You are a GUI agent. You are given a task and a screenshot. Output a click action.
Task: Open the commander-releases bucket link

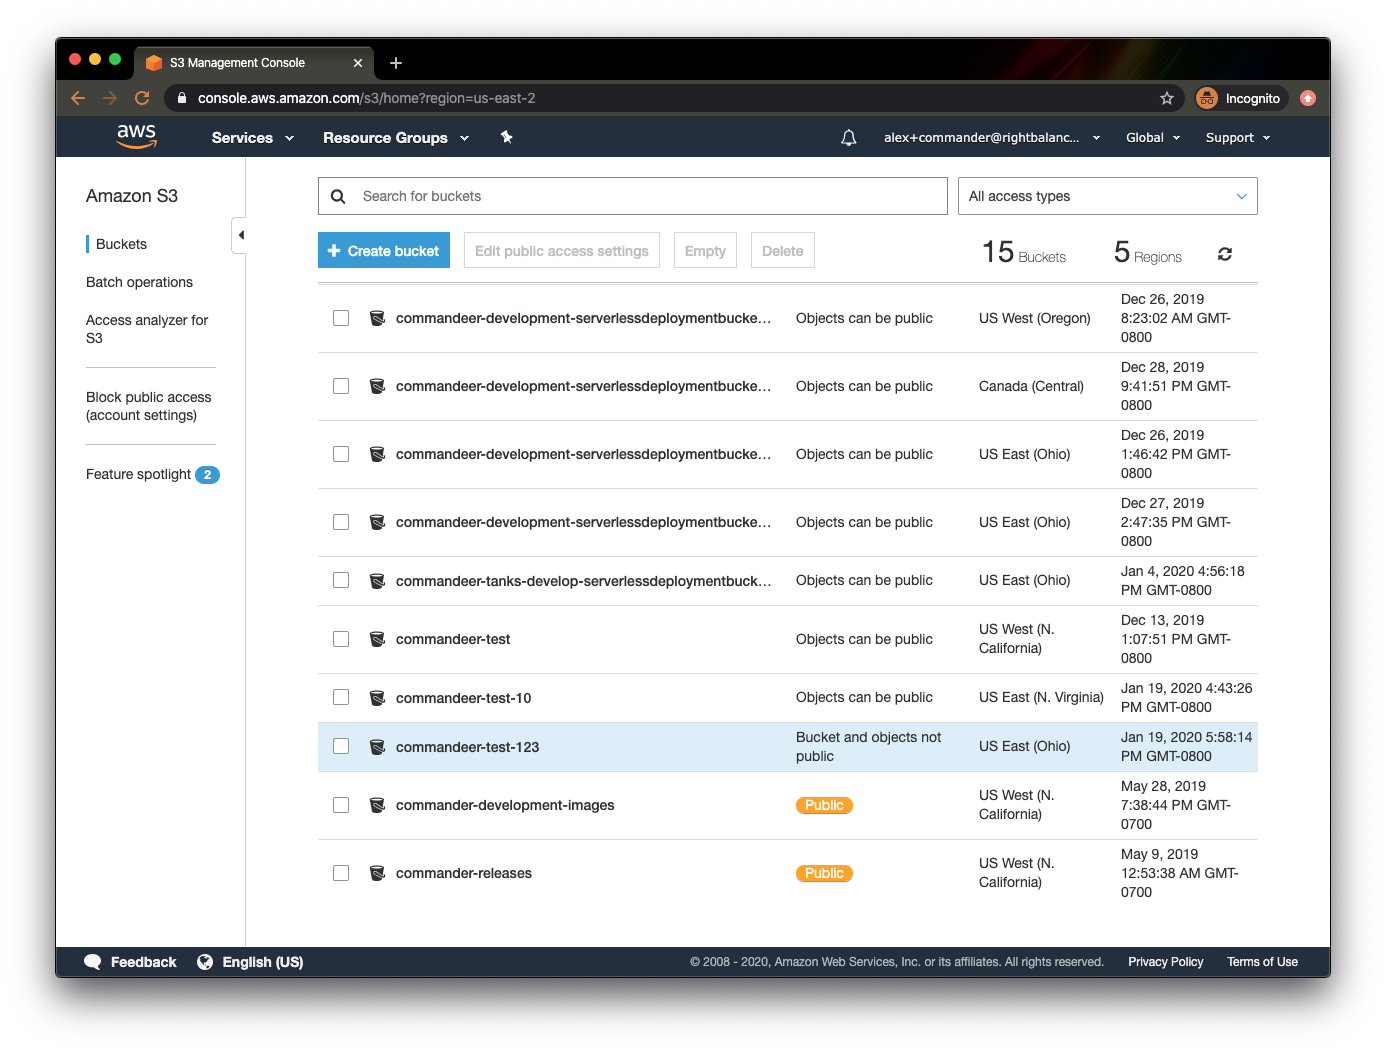(464, 873)
